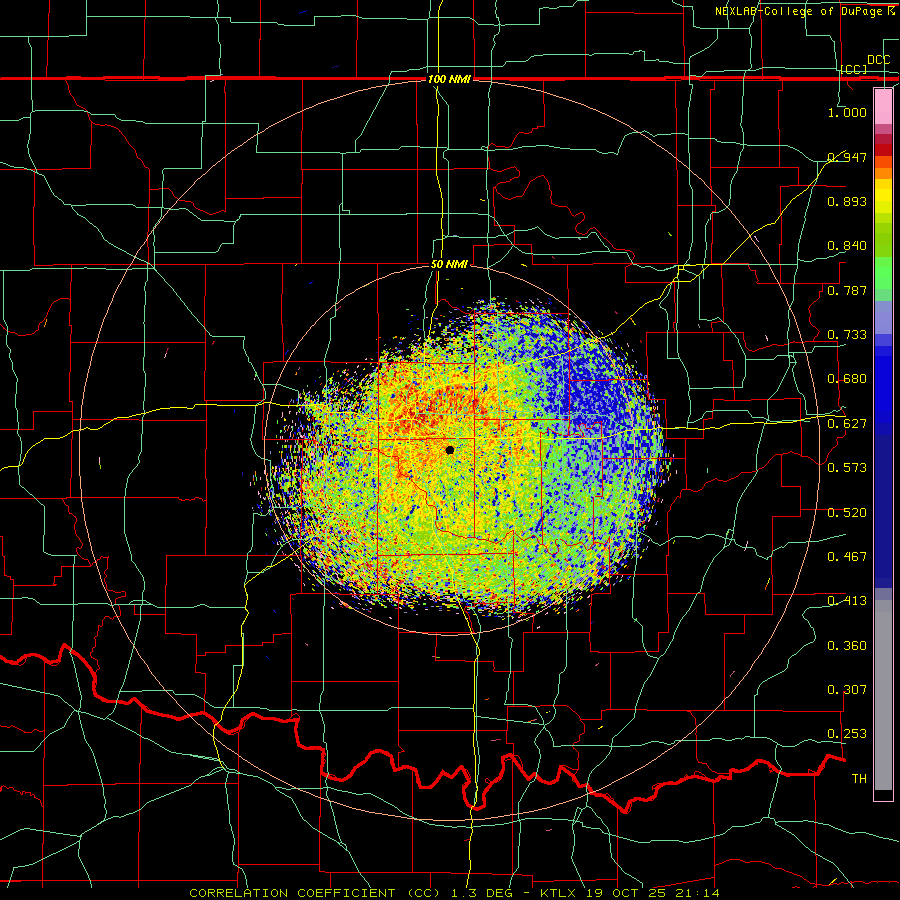Click the 0.627 scale value
Screen dimensions: 900x900
point(847,424)
